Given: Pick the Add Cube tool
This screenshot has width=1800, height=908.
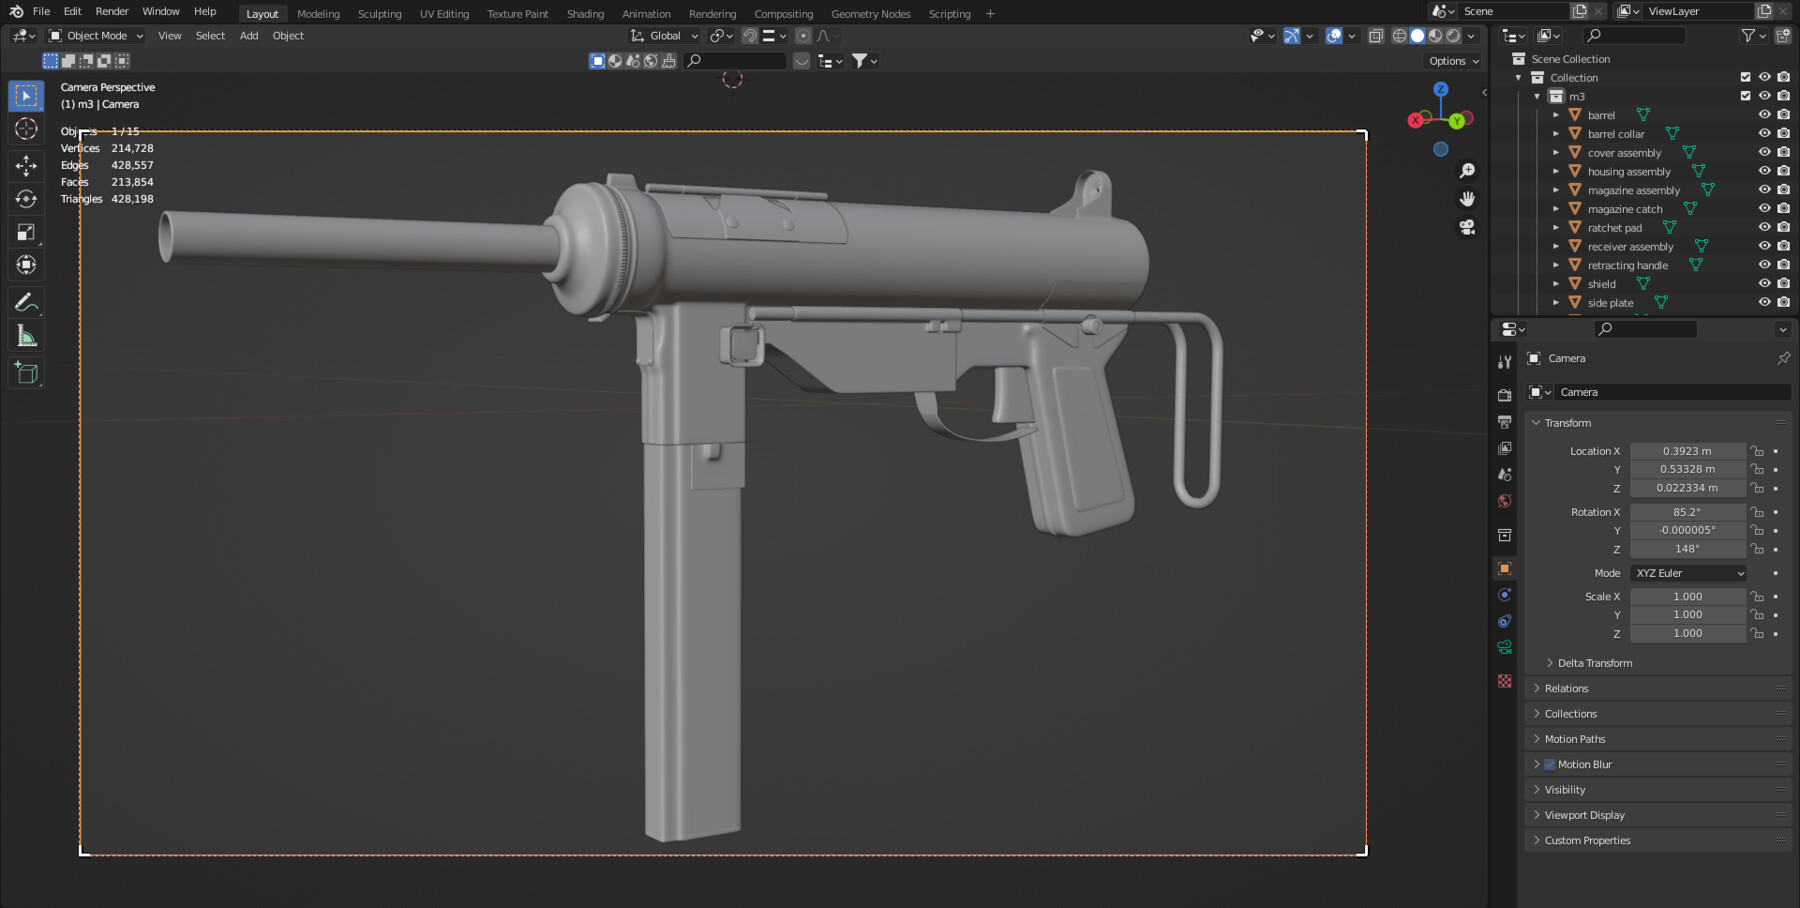Looking at the screenshot, I should coord(25,372).
